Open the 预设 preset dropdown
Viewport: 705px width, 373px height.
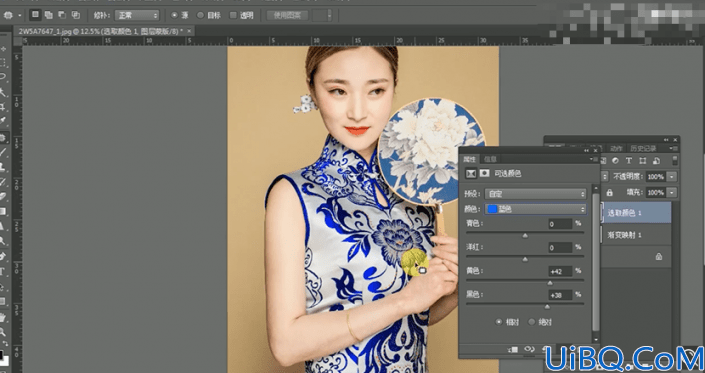(535, 194)
